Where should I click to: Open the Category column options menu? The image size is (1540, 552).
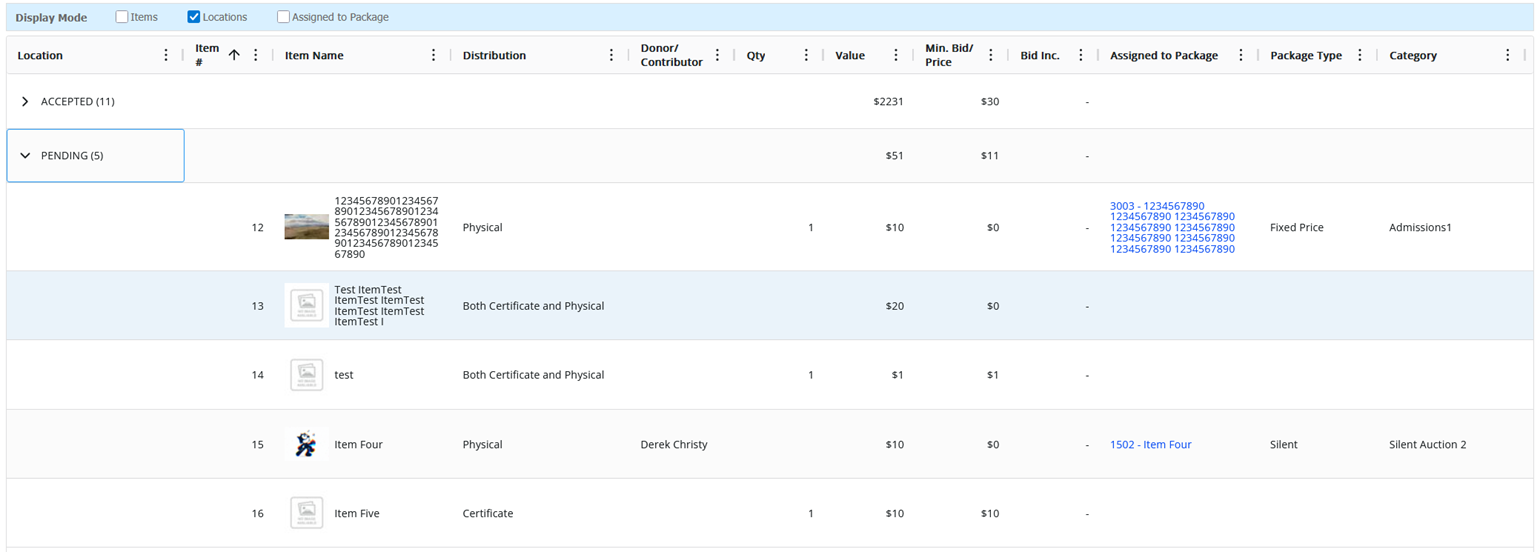point(1507,56)
